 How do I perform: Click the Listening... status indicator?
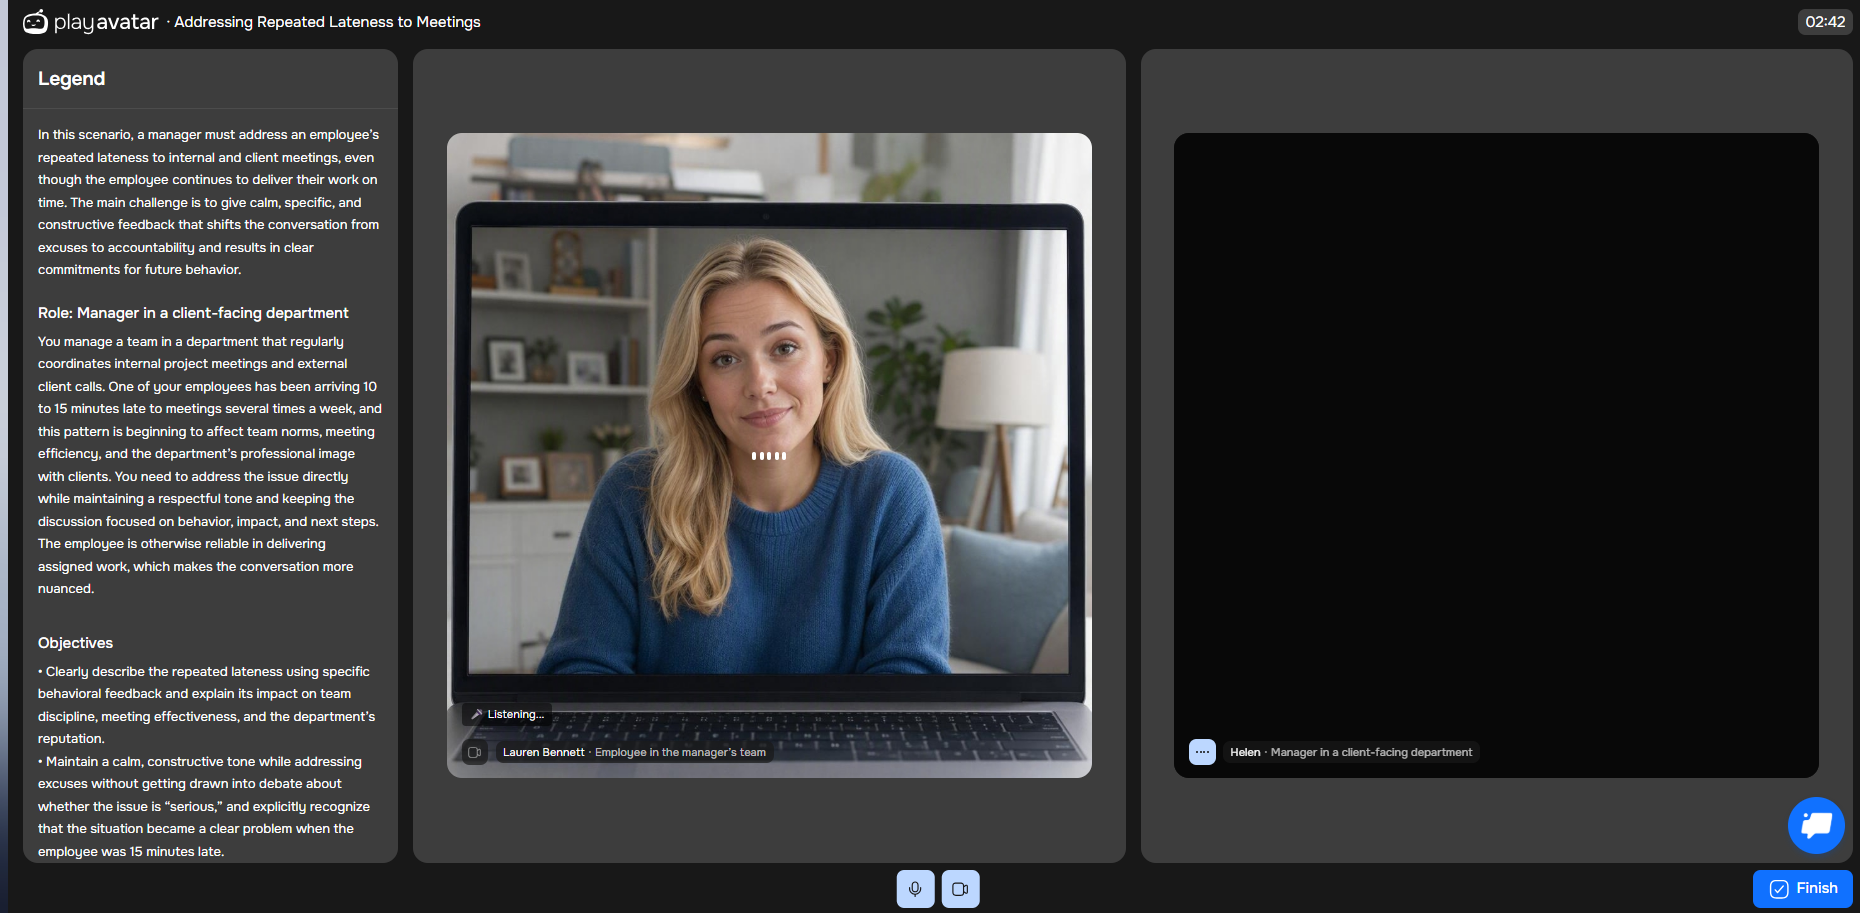[508, 714]
